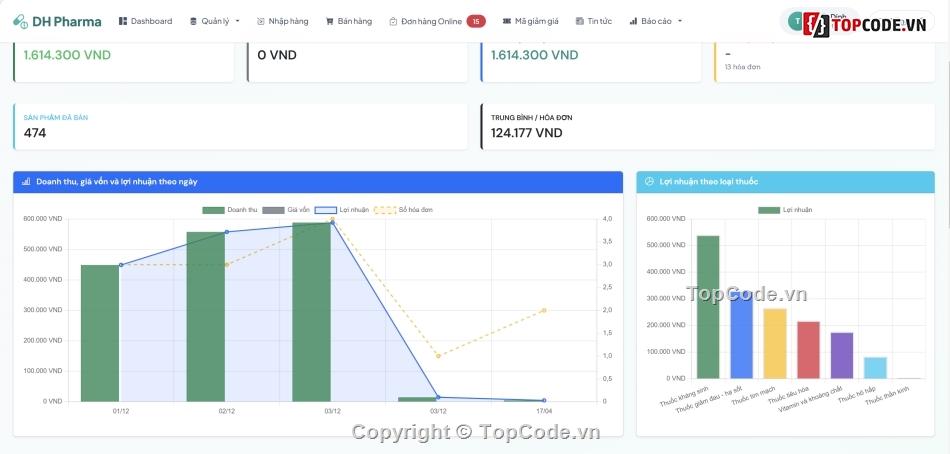Viewport: 950px width, 454px height.
Task: Click the profit line point at 02/12
Action: click(x=227, y=232)
